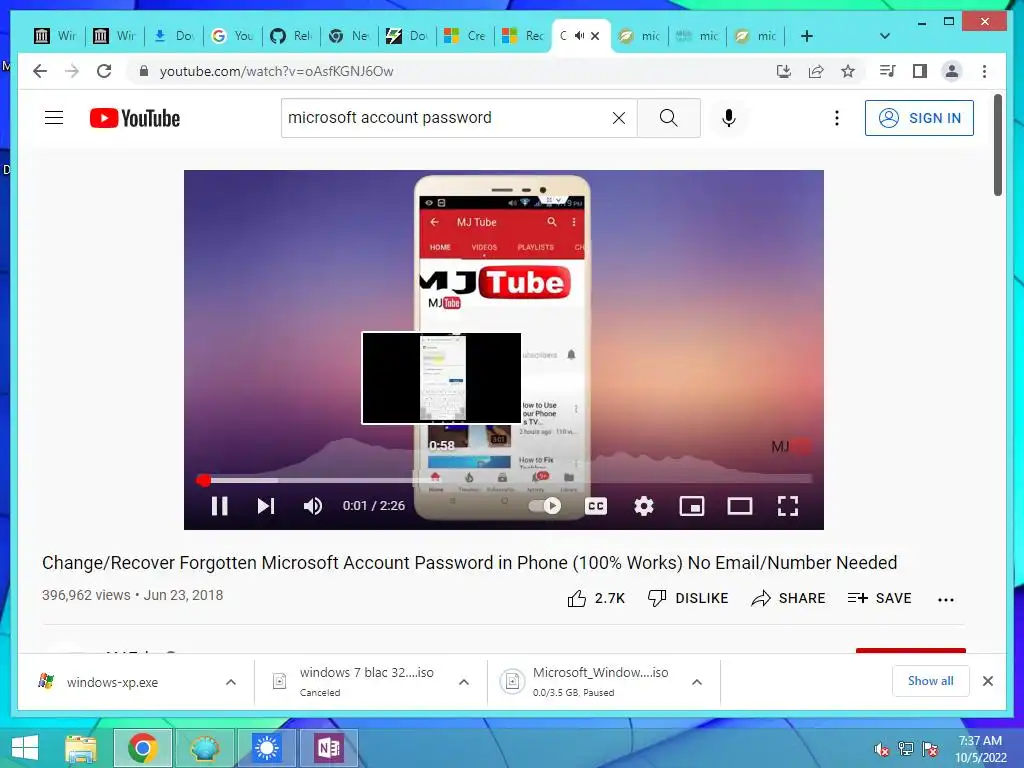Switch to the first 'Wir' tab
The image size is (1024, 768).
click(56, 36)
